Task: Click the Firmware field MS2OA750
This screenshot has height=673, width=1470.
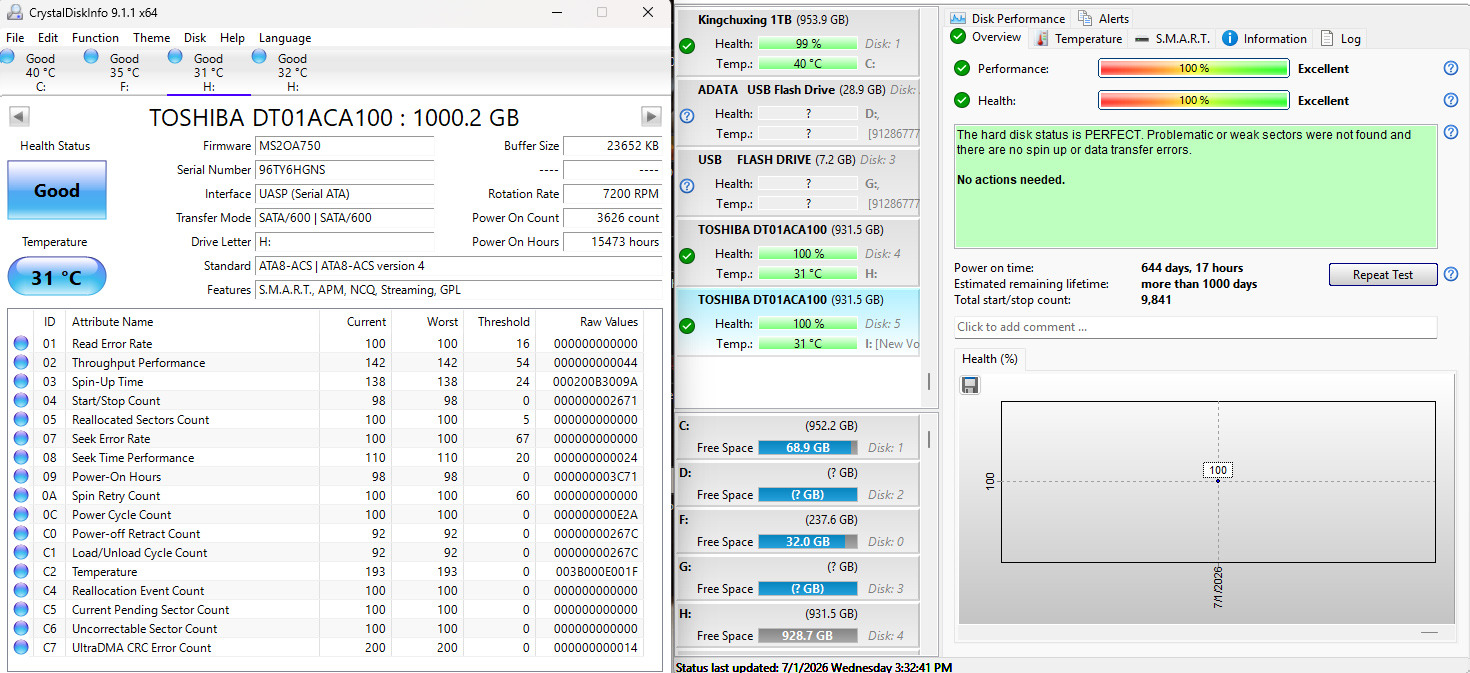Action: (344, 146)
